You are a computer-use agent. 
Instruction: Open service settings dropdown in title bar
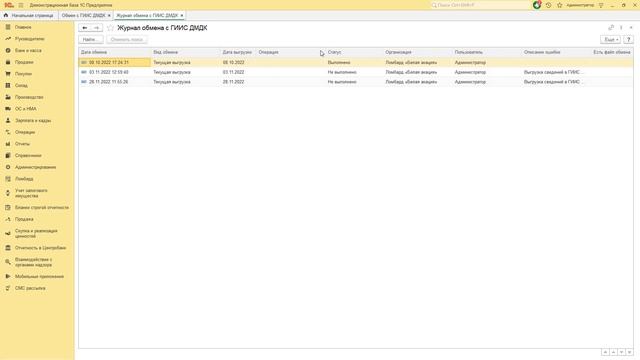pos(601,5)
